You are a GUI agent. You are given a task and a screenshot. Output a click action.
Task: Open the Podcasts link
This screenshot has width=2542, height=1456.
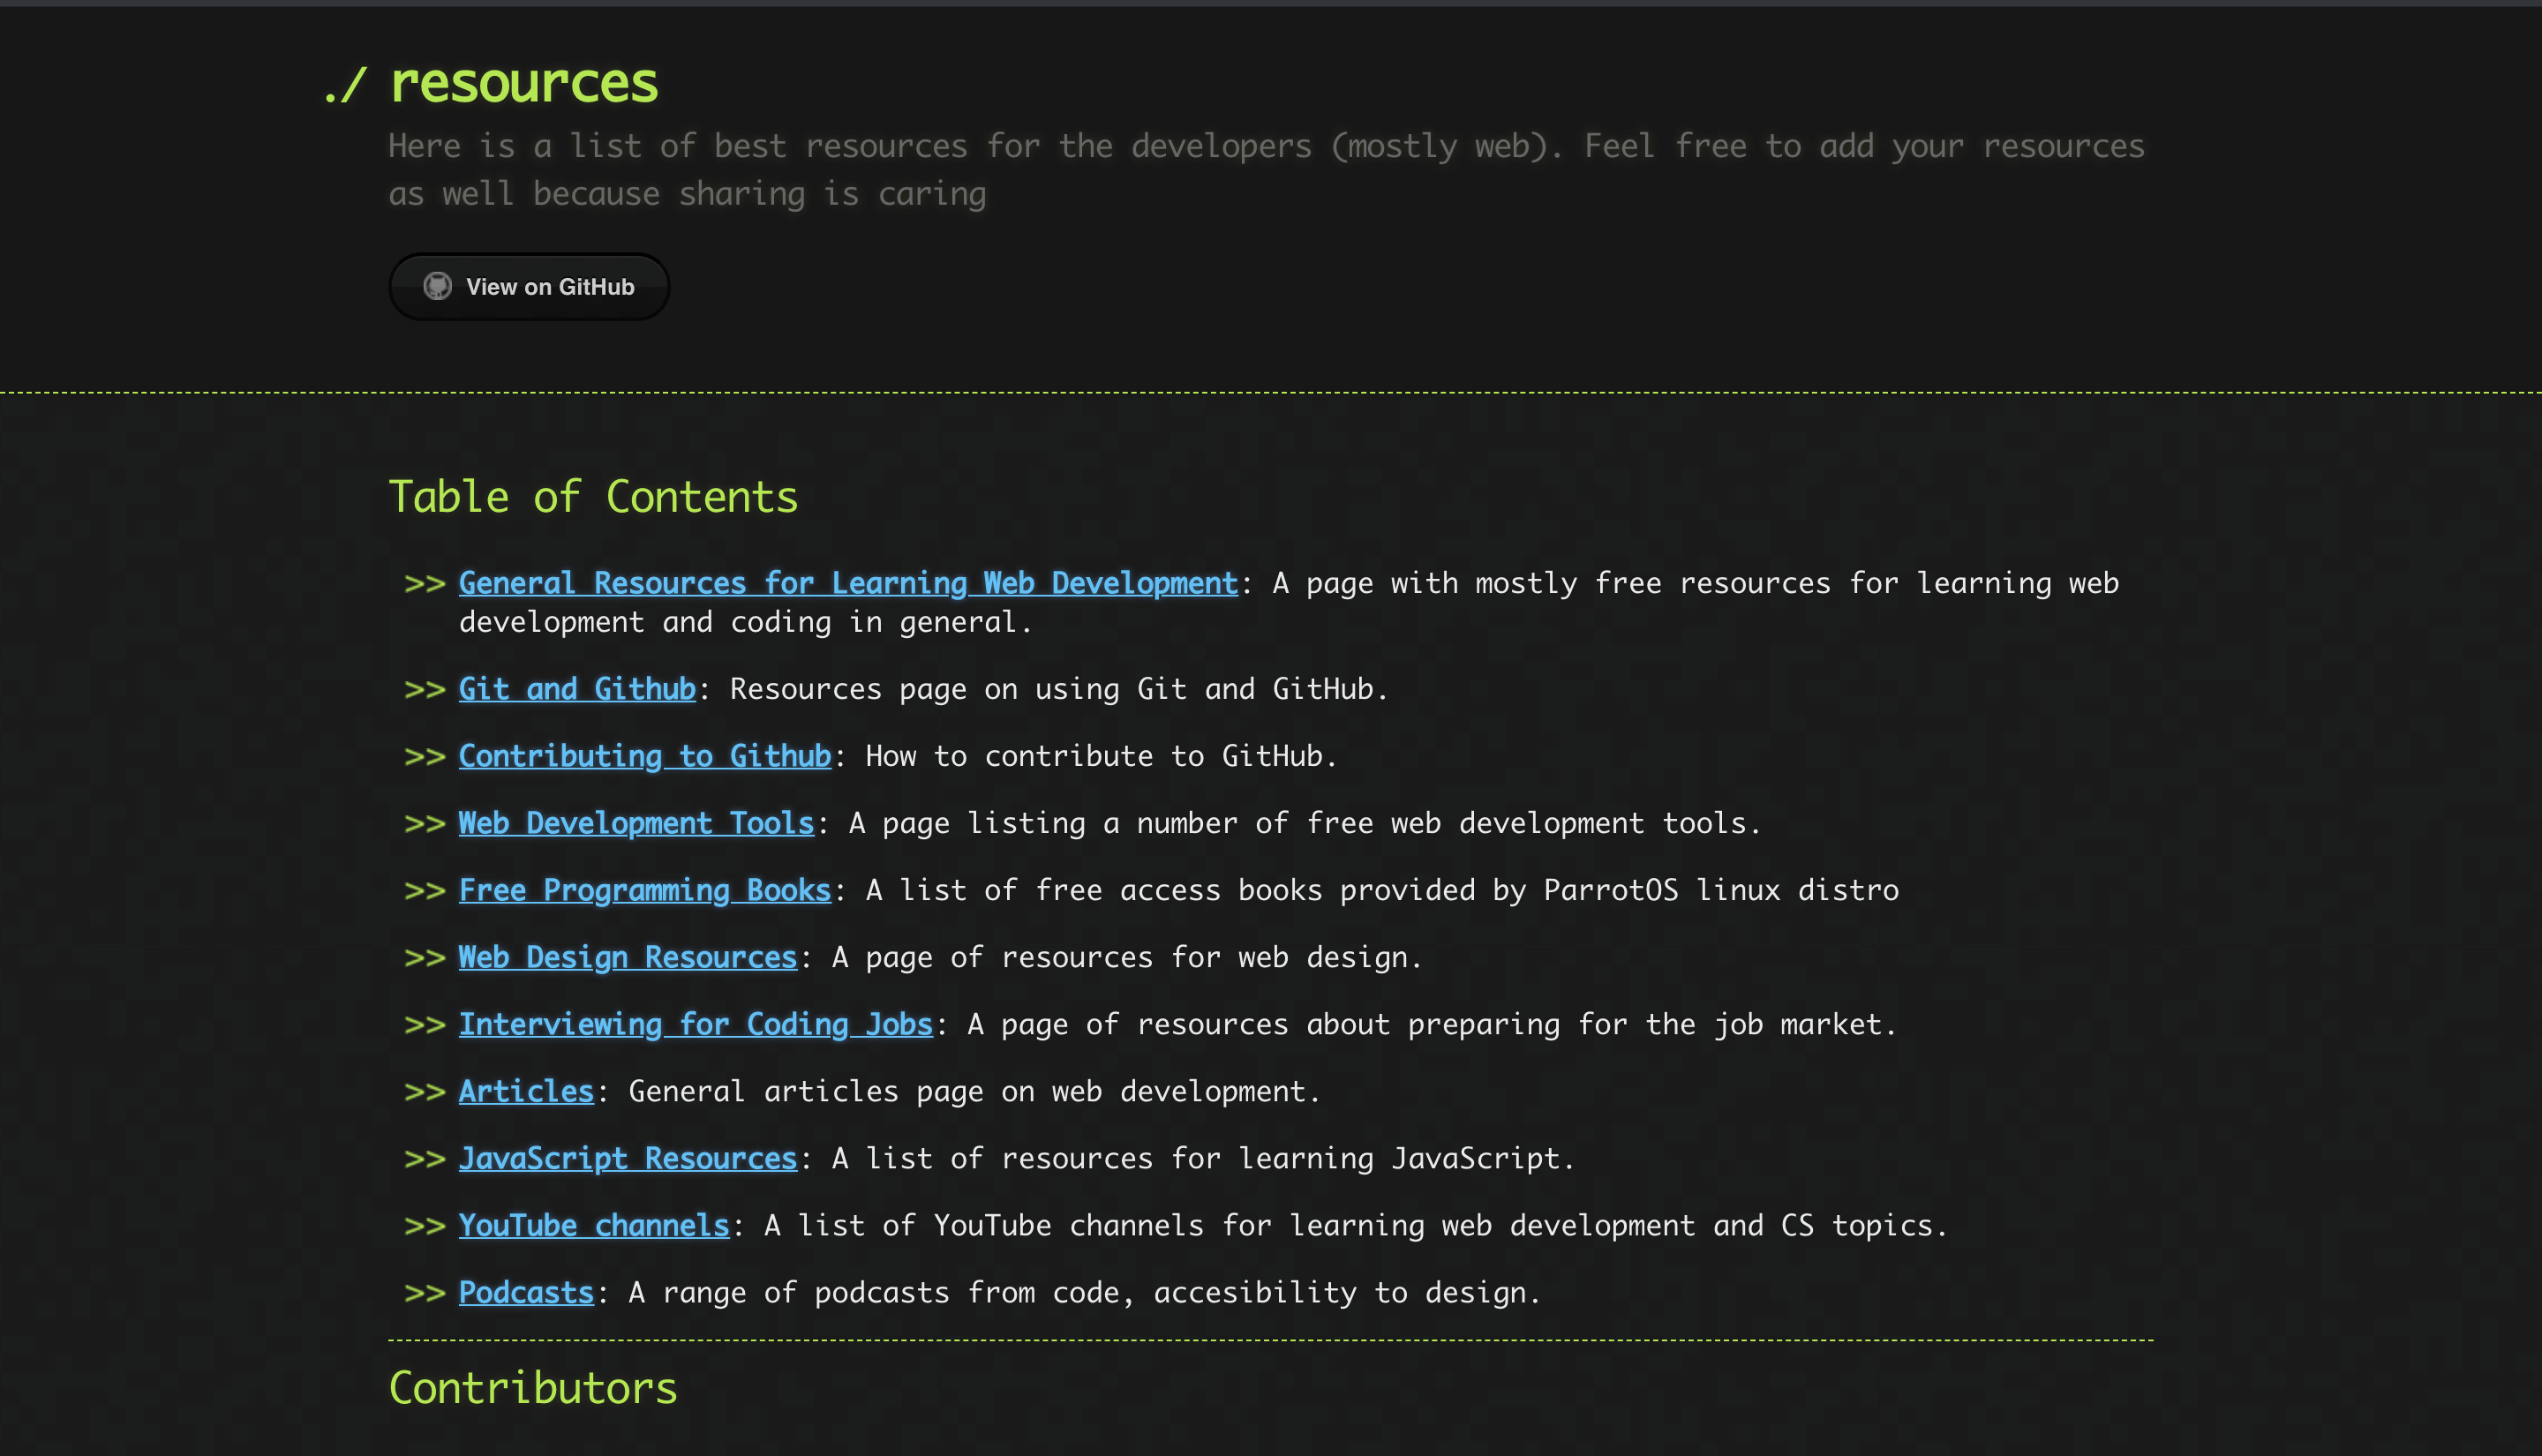526,1292
